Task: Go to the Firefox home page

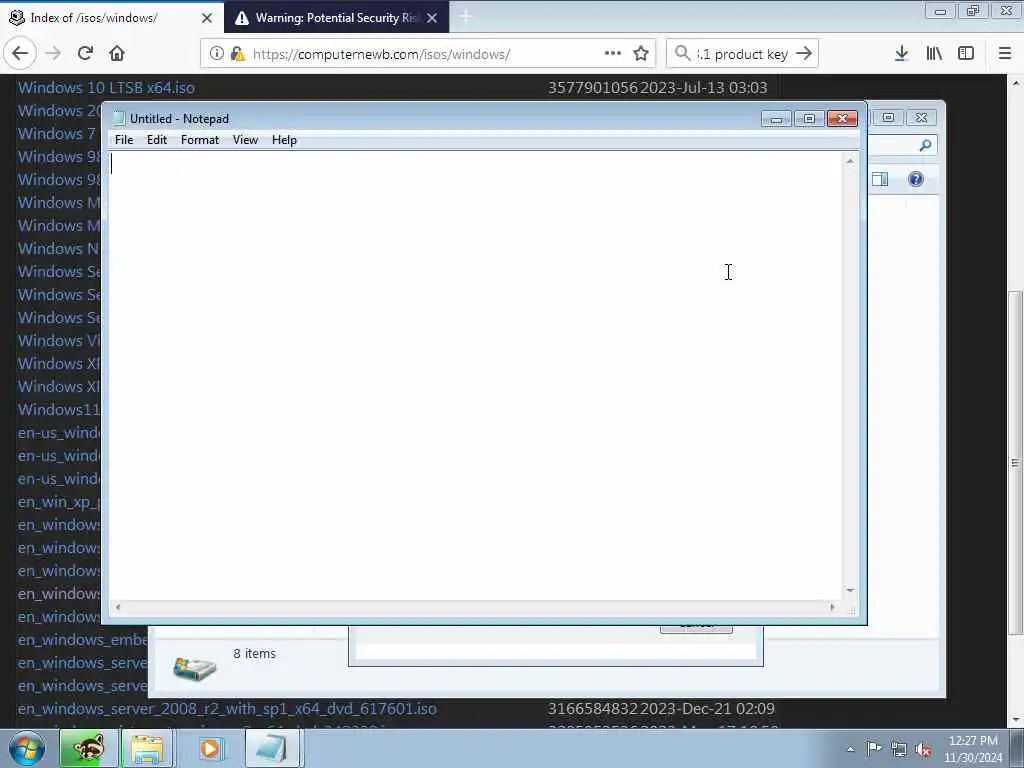Action: point(117,54)
